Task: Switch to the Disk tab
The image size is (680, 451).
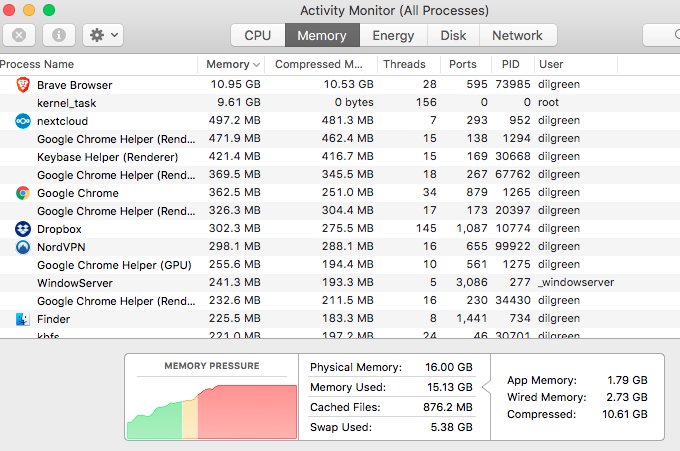Action: tap(453, 35)
